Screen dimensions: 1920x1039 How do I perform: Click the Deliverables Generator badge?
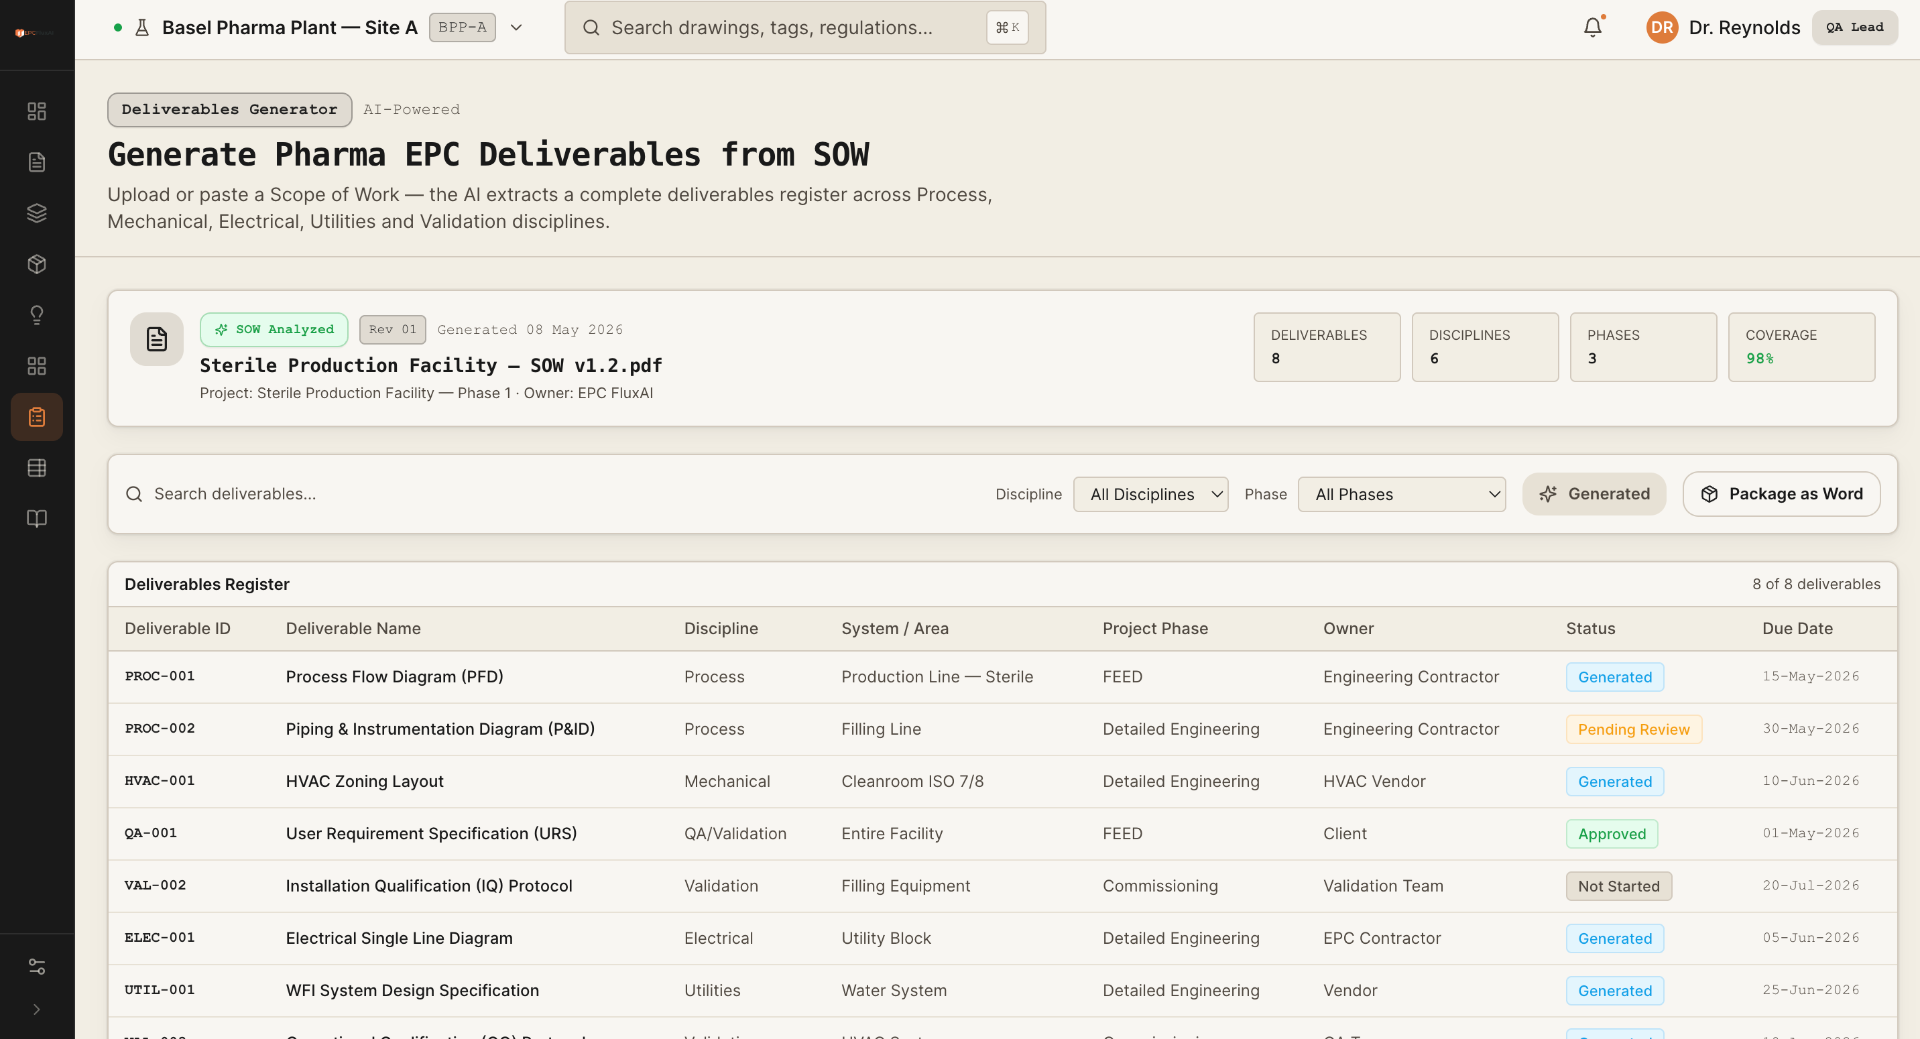click(x=230, y=110)
